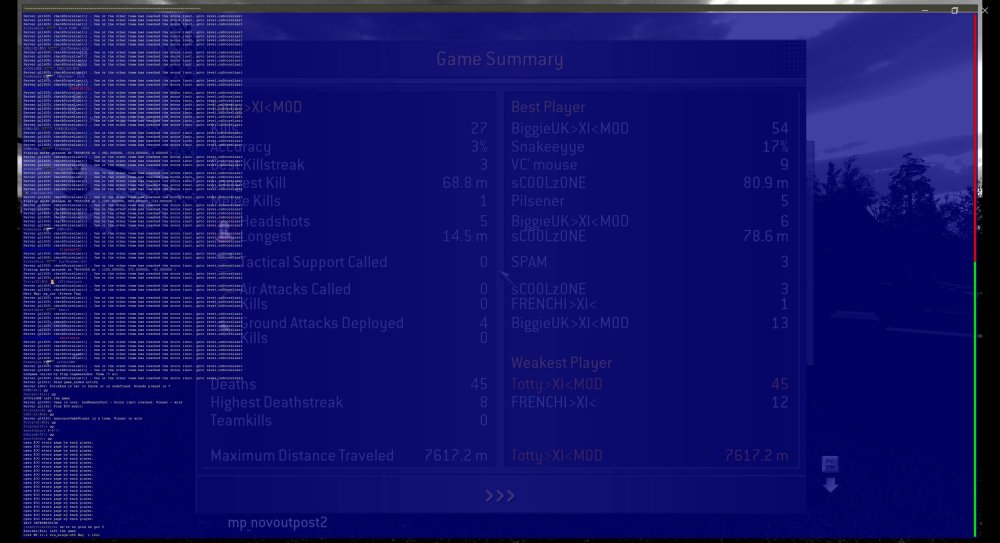The width and height of the screenshot is (1000, 543).
Task: Select the SPAM tactical support entry
Action: point(529,262)
